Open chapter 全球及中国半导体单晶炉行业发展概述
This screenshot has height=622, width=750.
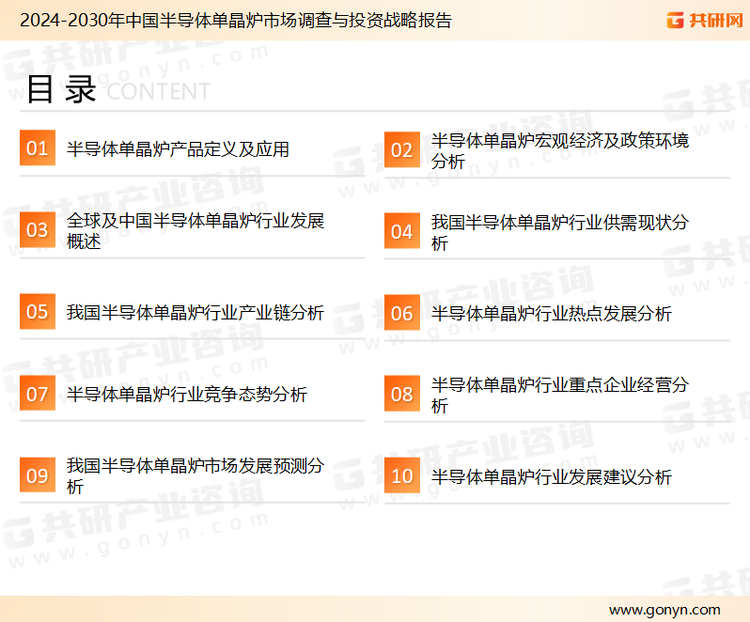pos(196,231)
